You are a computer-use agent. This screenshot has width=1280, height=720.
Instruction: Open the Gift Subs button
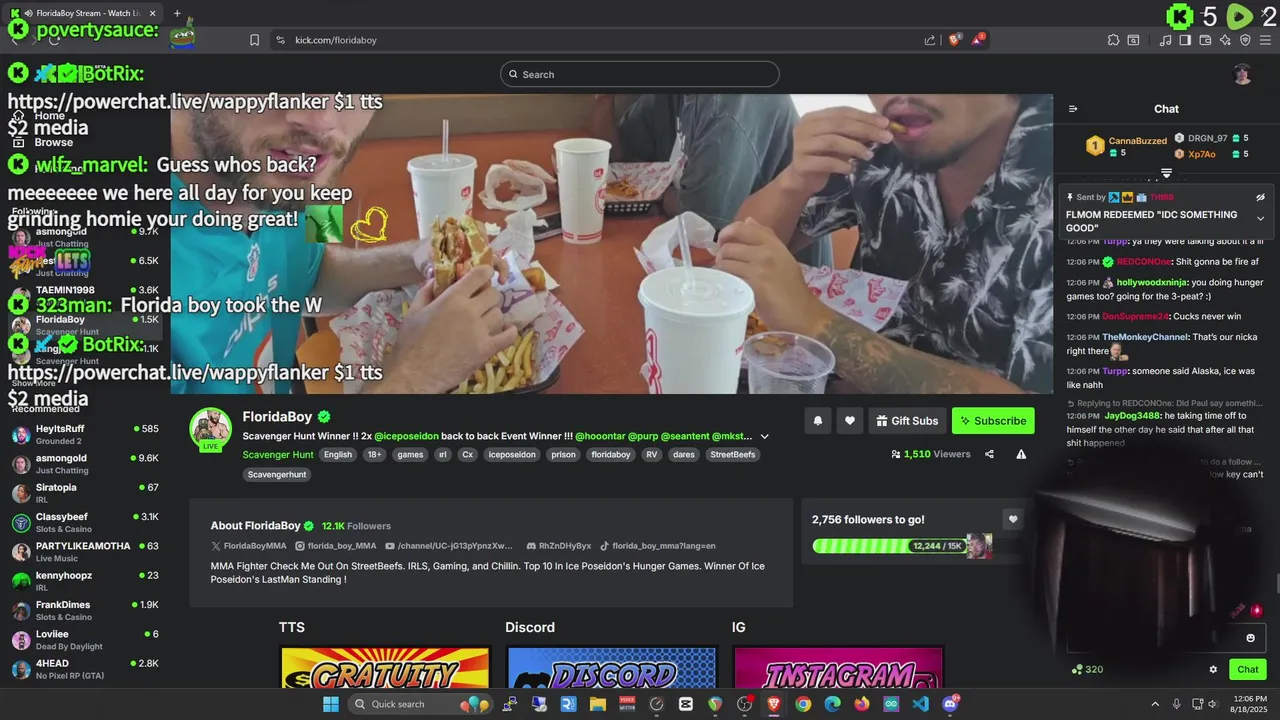(907, 421)
